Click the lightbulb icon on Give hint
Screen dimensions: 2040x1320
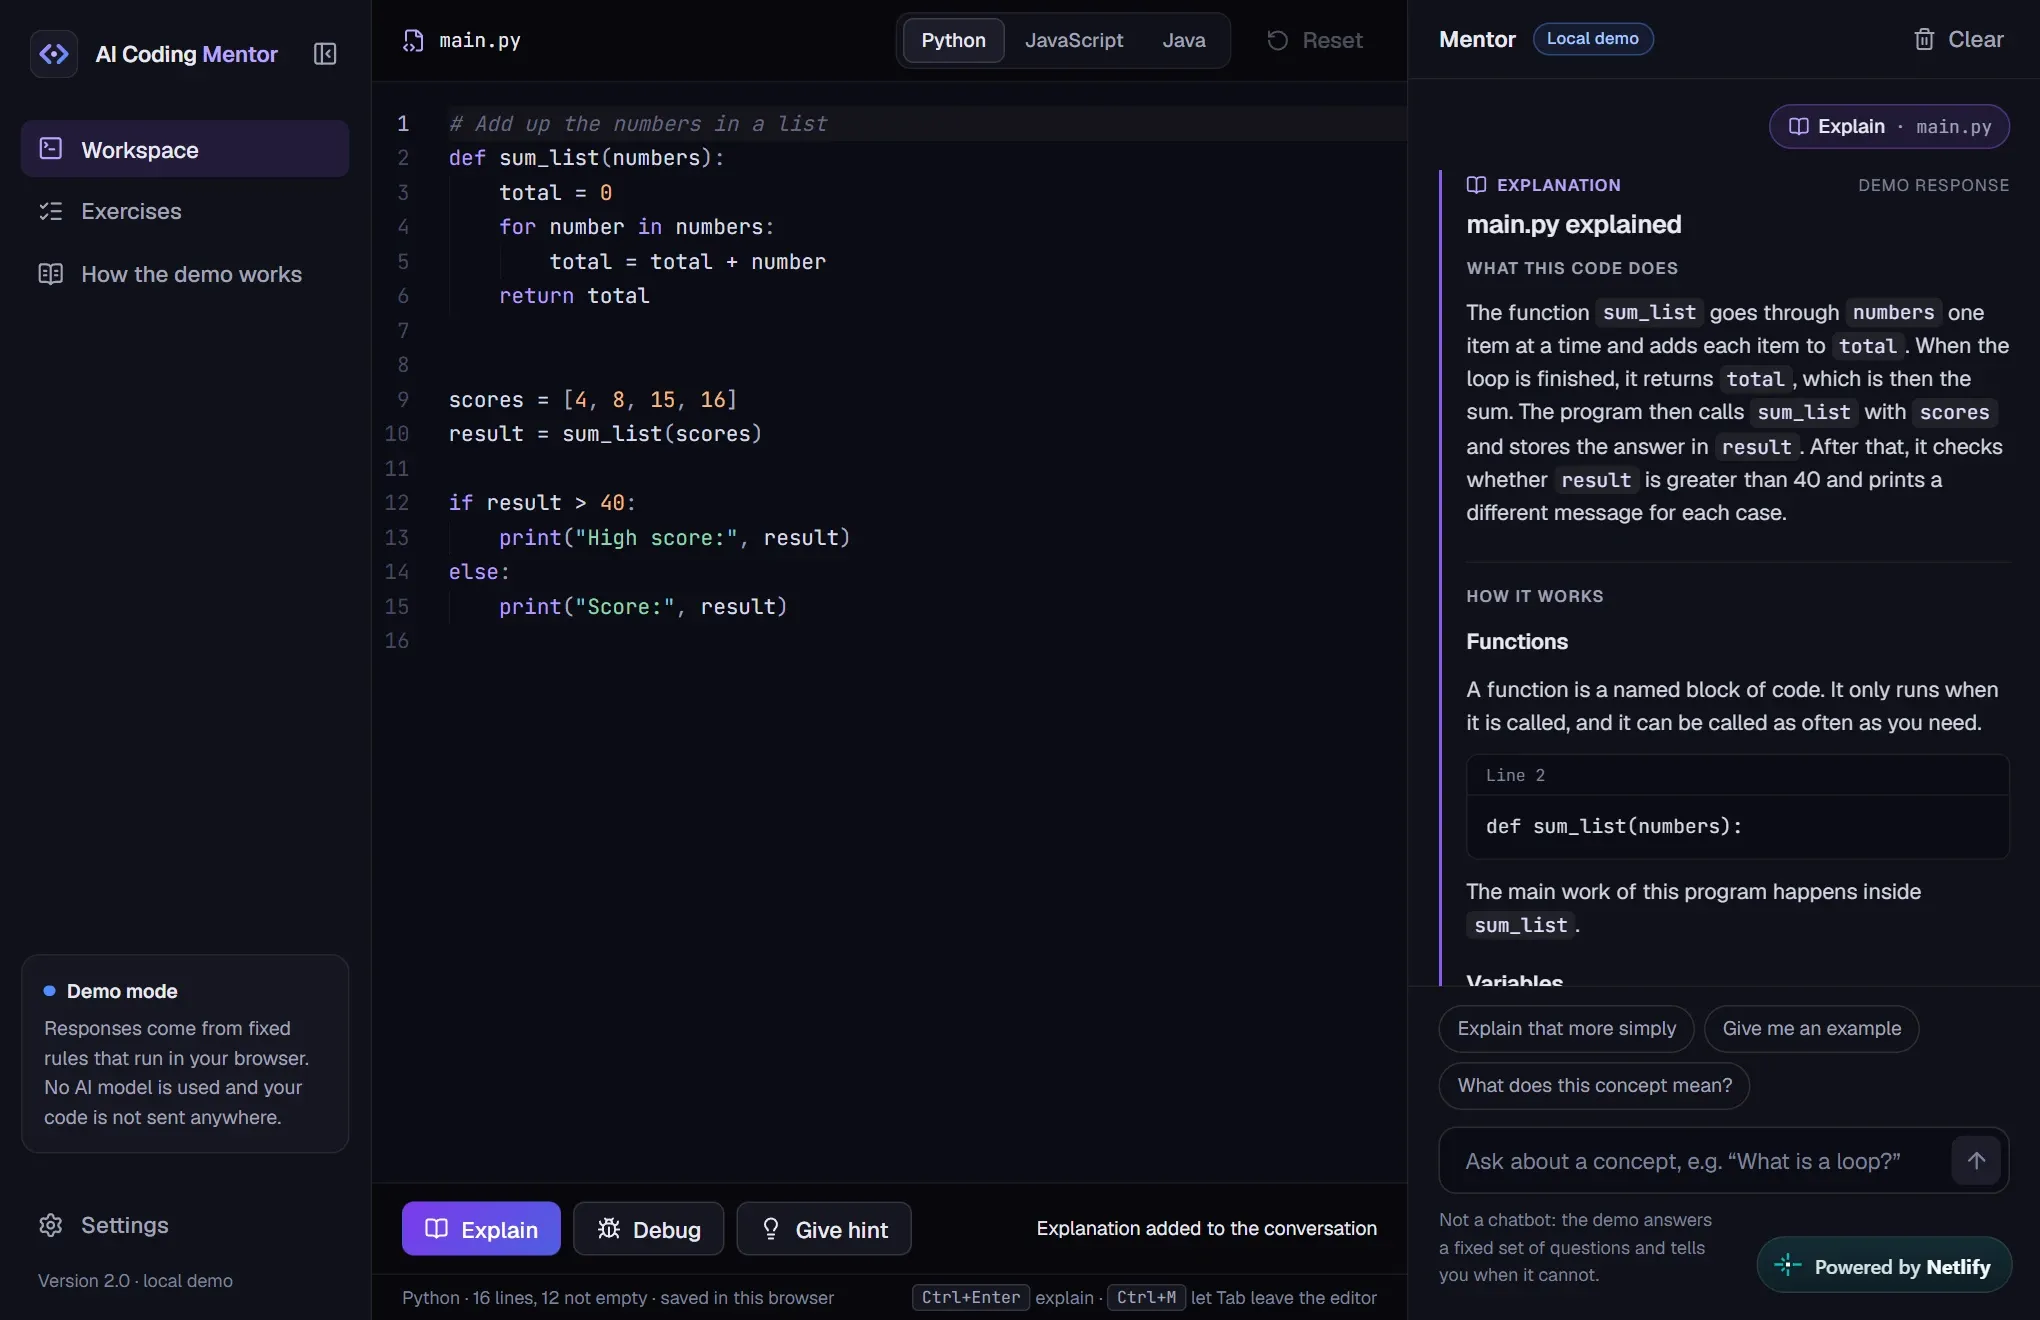(x=770, y=1229)
